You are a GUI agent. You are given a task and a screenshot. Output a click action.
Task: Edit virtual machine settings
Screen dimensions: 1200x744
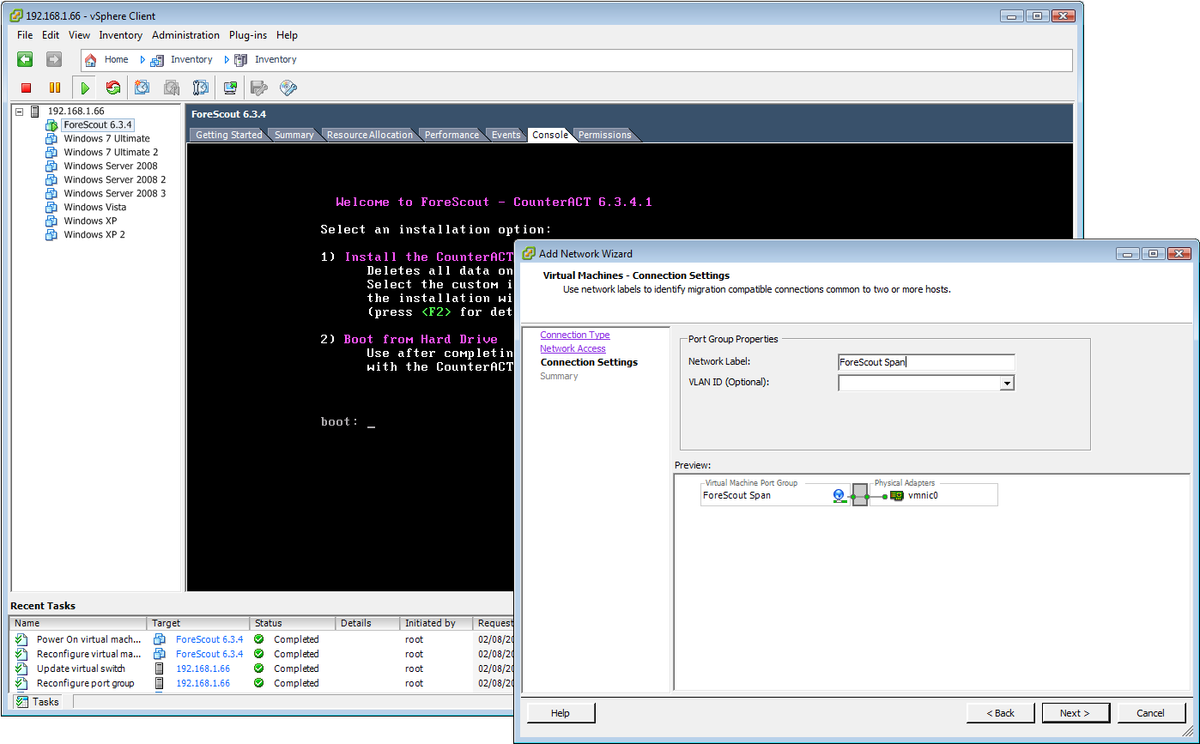point(258,87)
